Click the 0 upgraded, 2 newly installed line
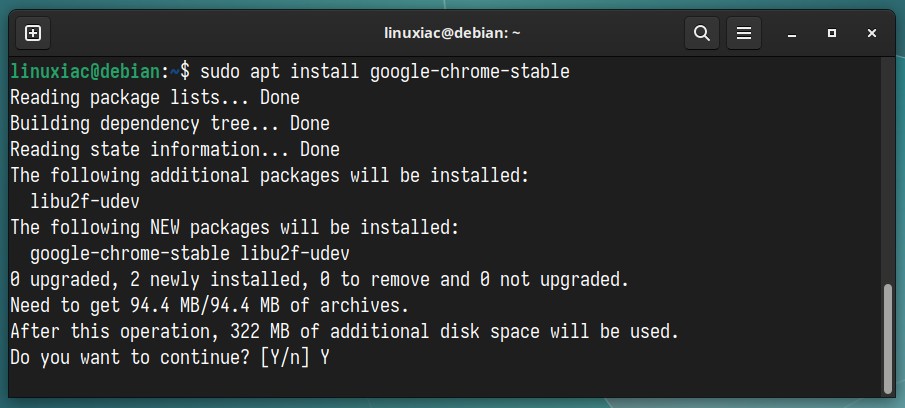 click(319, 279)
